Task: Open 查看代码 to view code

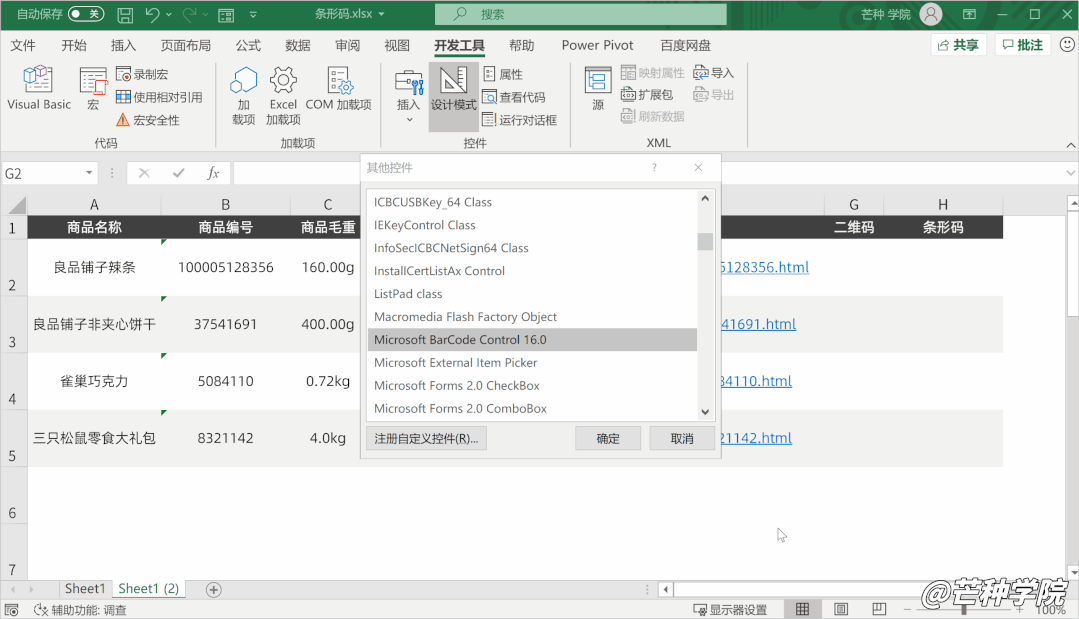Action: click(514, 97)
